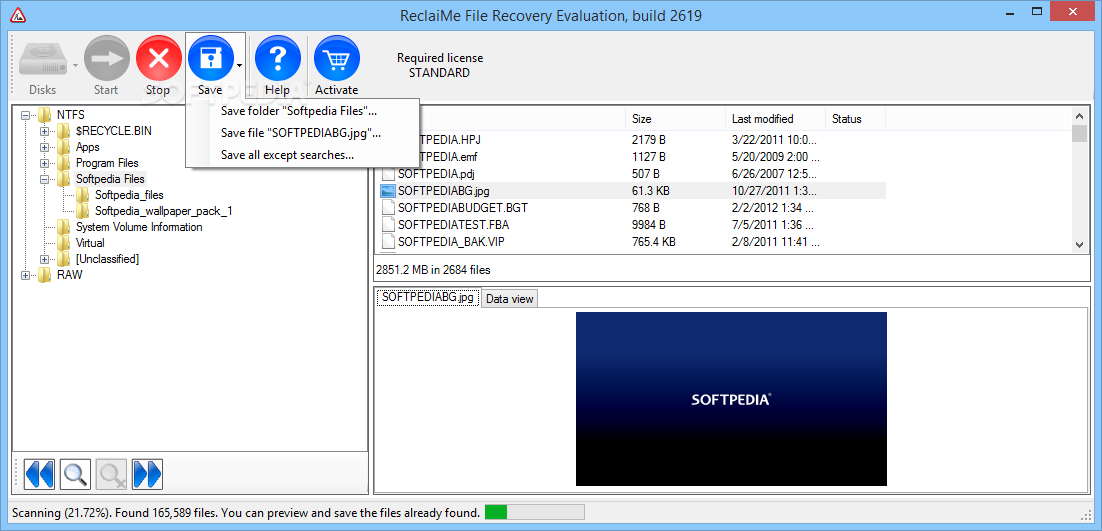Expand the Apps tree node

45,147
